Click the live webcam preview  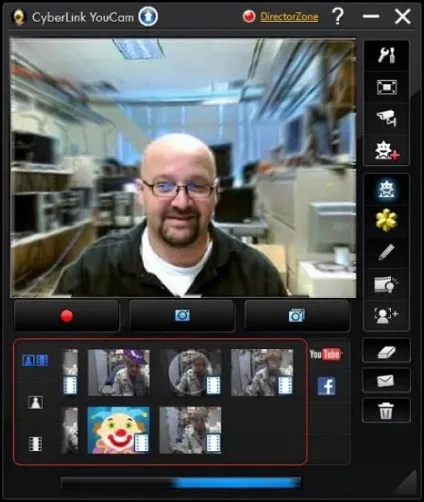[x=183, y=168]
